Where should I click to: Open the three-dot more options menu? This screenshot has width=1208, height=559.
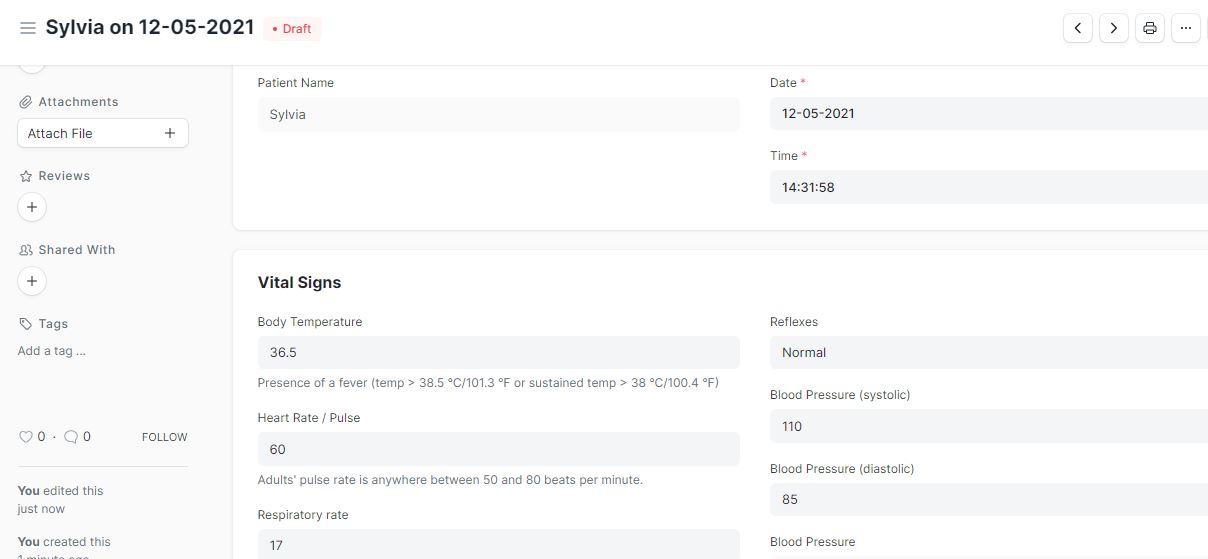tap(1186, 28)
